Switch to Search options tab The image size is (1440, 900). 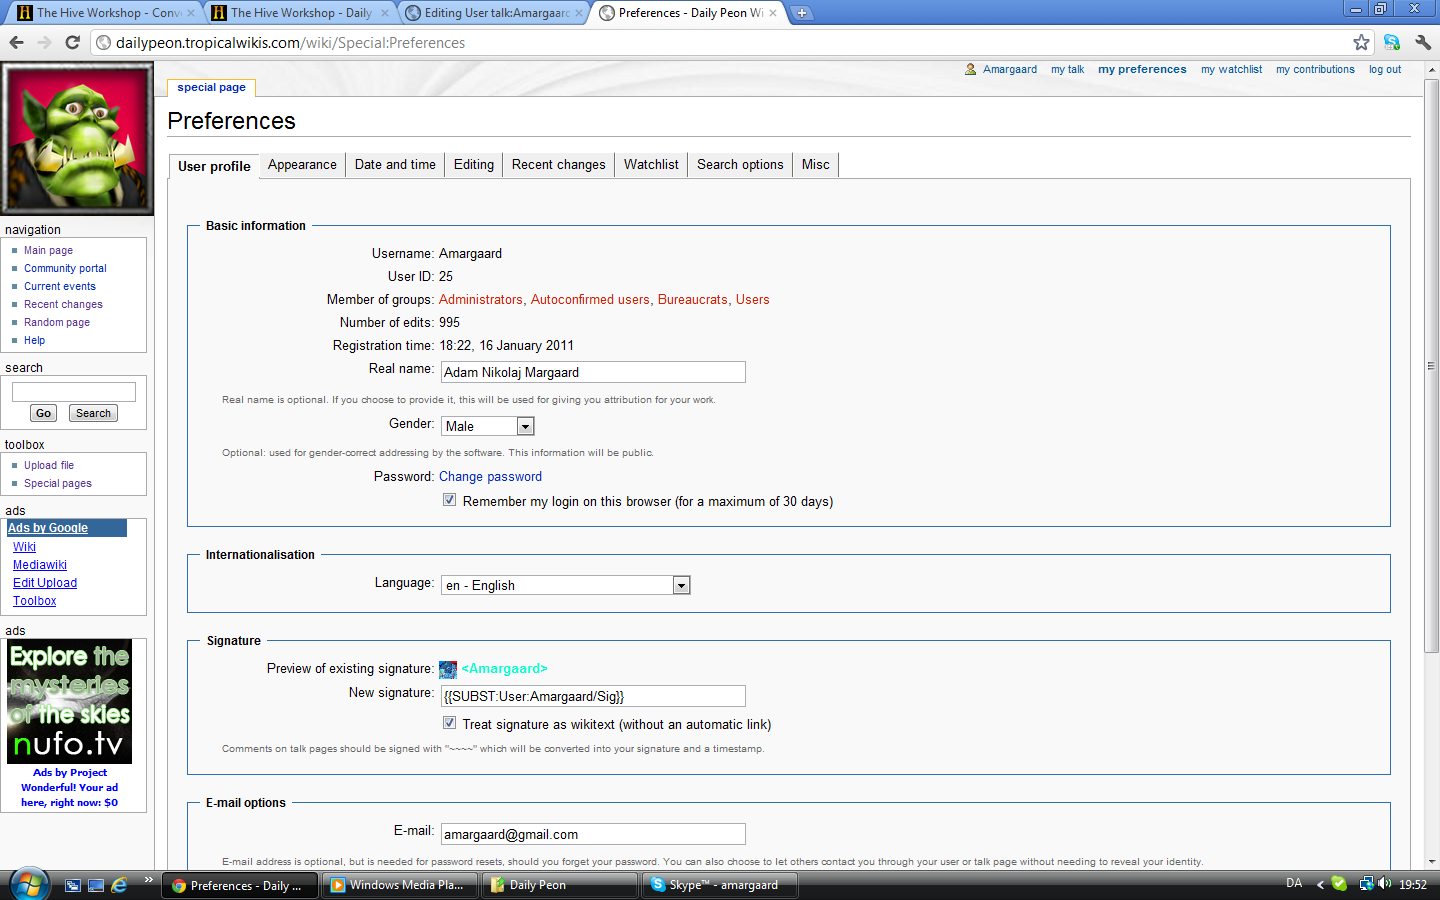[x=740, y=165]
